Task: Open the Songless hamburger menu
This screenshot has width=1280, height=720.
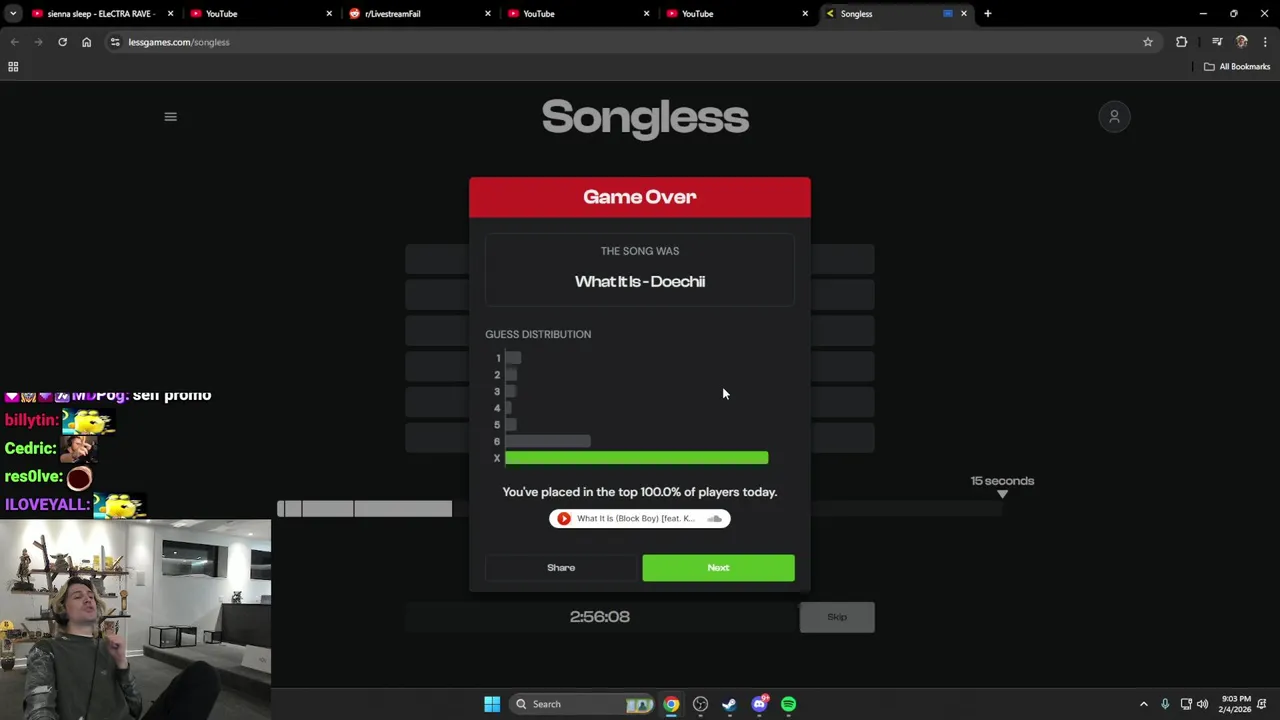Action: pos(170,117)
